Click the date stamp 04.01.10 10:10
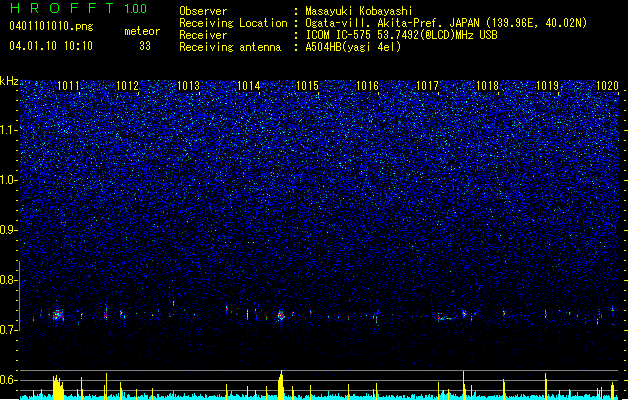 pos(51,46)
